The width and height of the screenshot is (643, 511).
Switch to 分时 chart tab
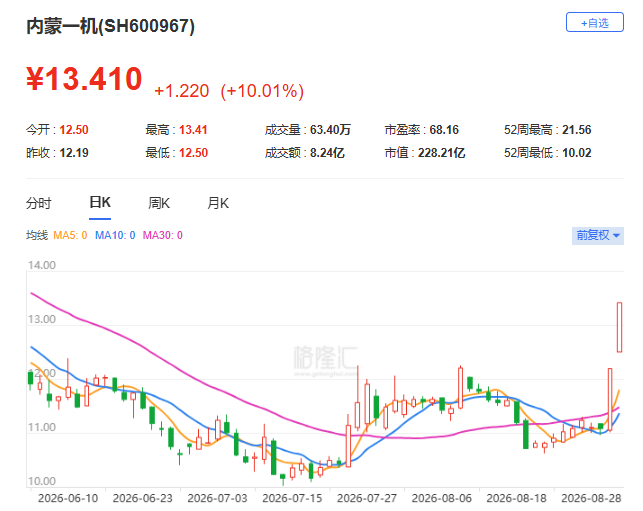coord(39,203)
